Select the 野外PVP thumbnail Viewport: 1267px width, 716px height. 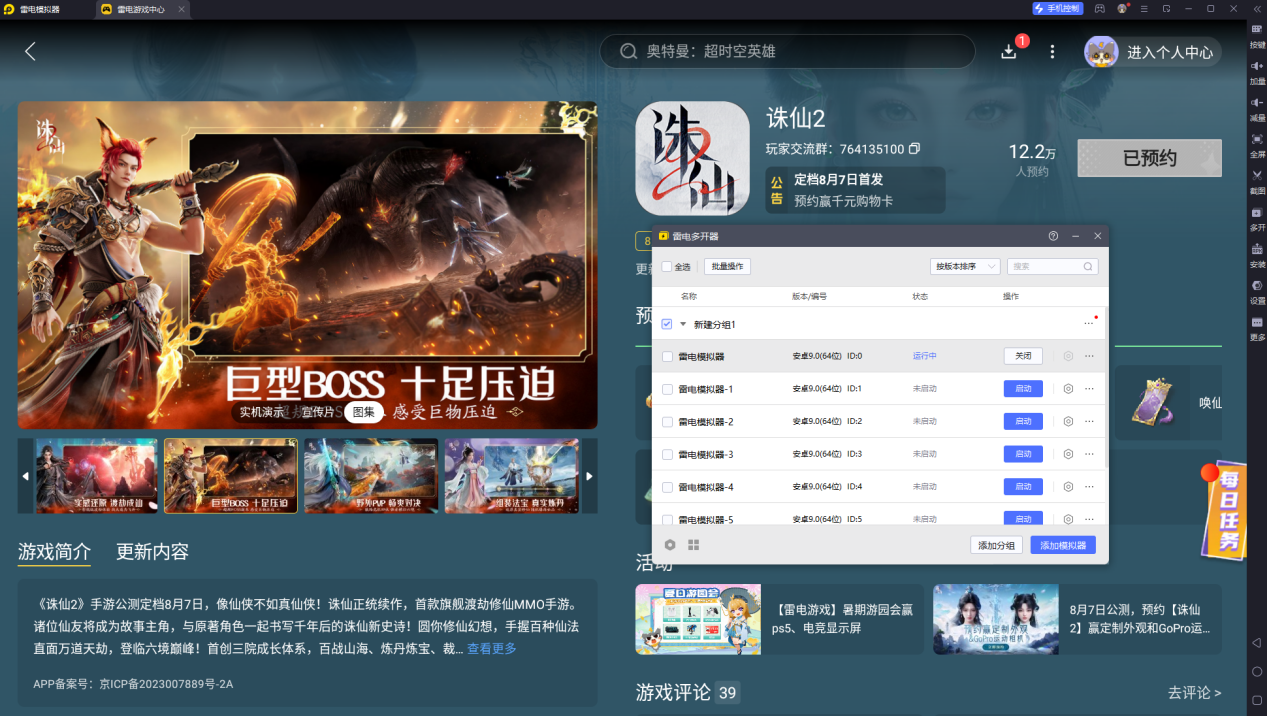[x=371, y=476]
